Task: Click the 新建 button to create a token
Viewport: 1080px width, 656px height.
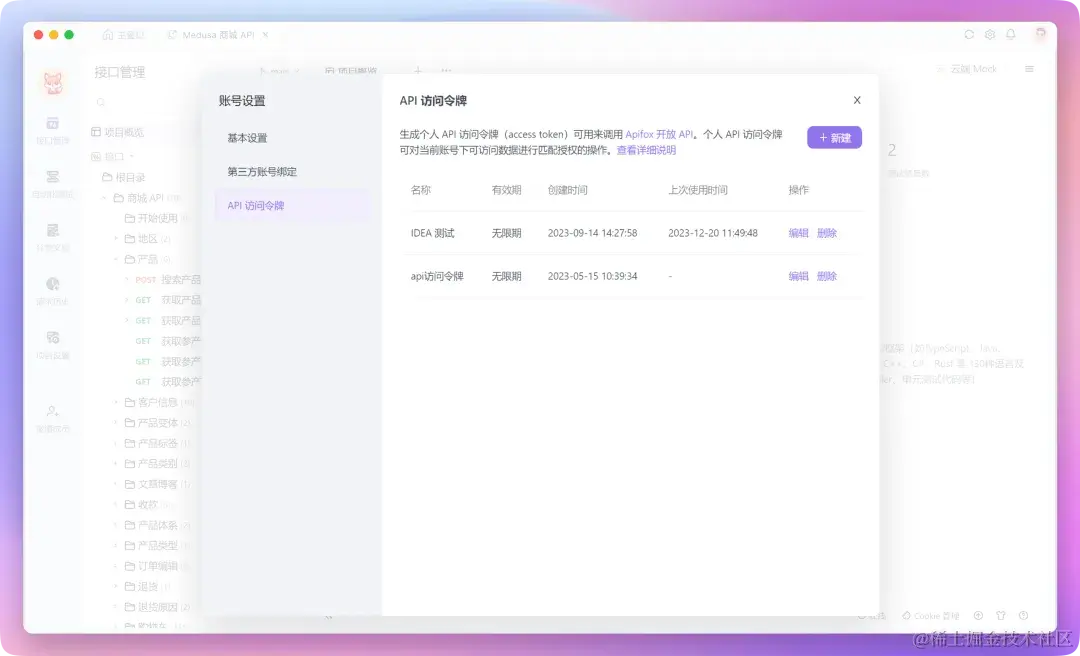Action: 834,137
